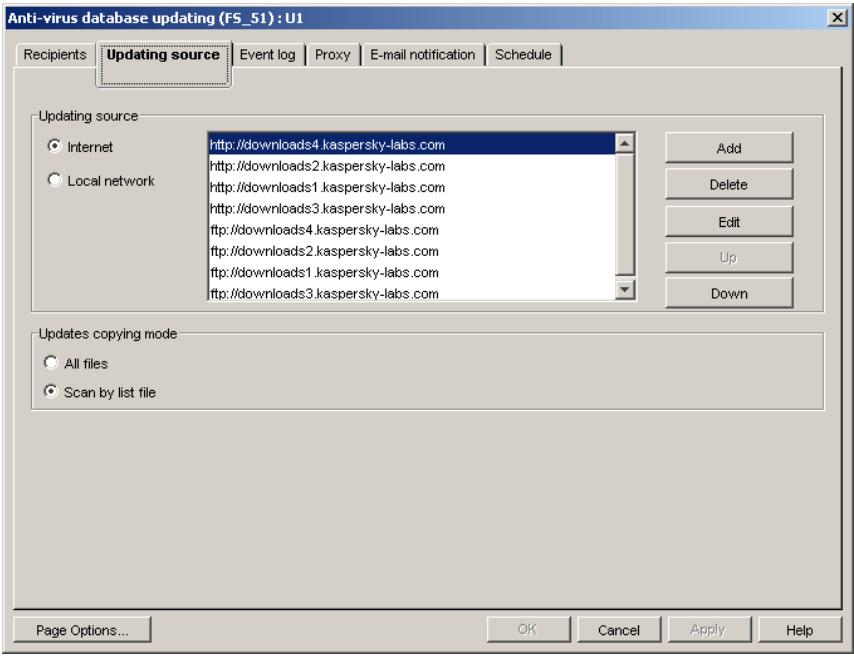Select http://downloads1.kaspersky-labs.com entry
This screenshot has height=656, width=854.
pyautogui.click(x=412, y=187)
